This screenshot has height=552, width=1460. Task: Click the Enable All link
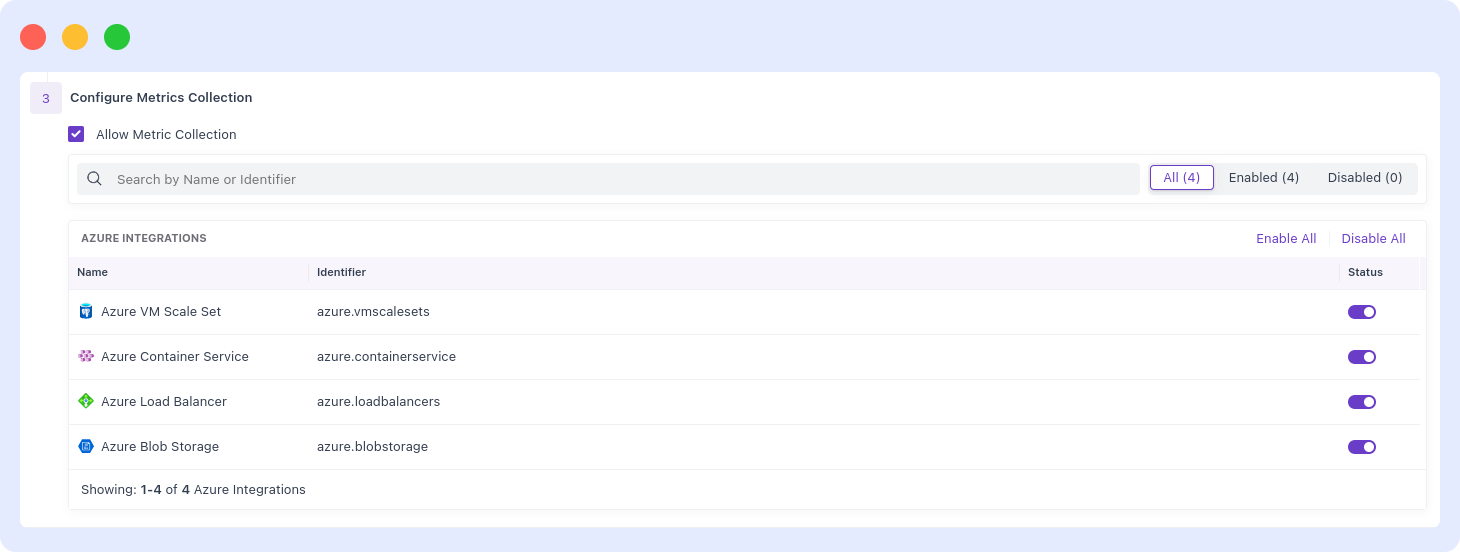(x=1285, y=239)
